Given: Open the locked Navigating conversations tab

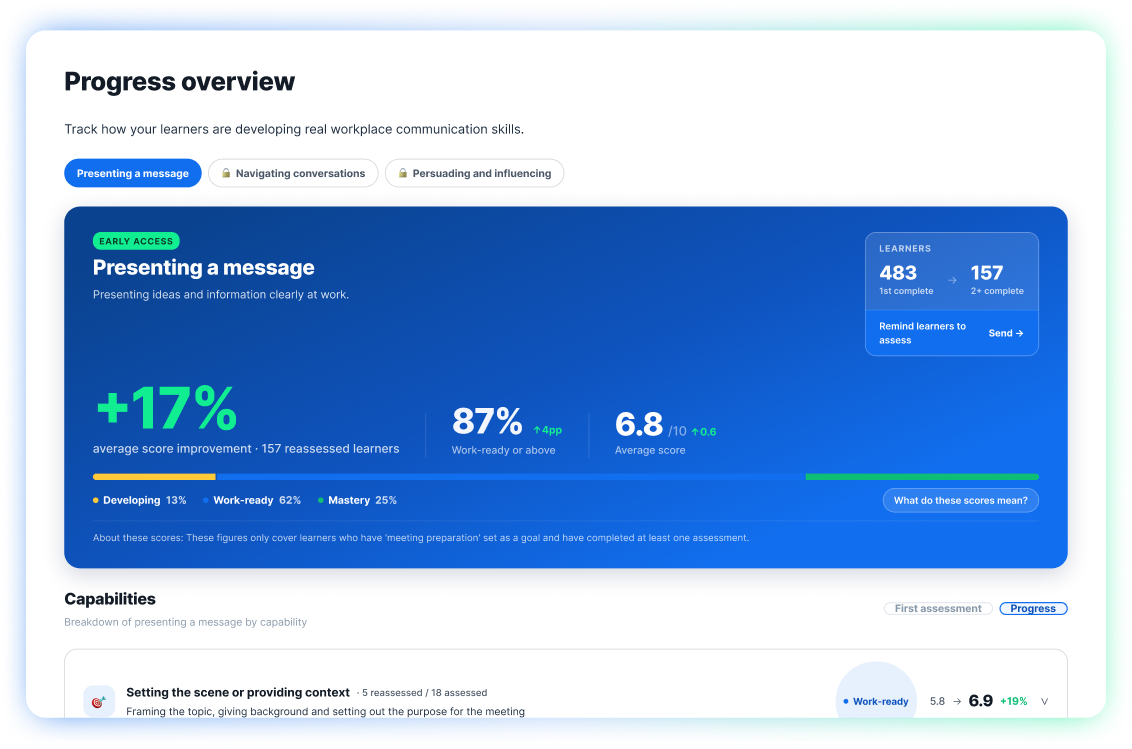Looking at the screenshot, I should [x=293, y=173].
